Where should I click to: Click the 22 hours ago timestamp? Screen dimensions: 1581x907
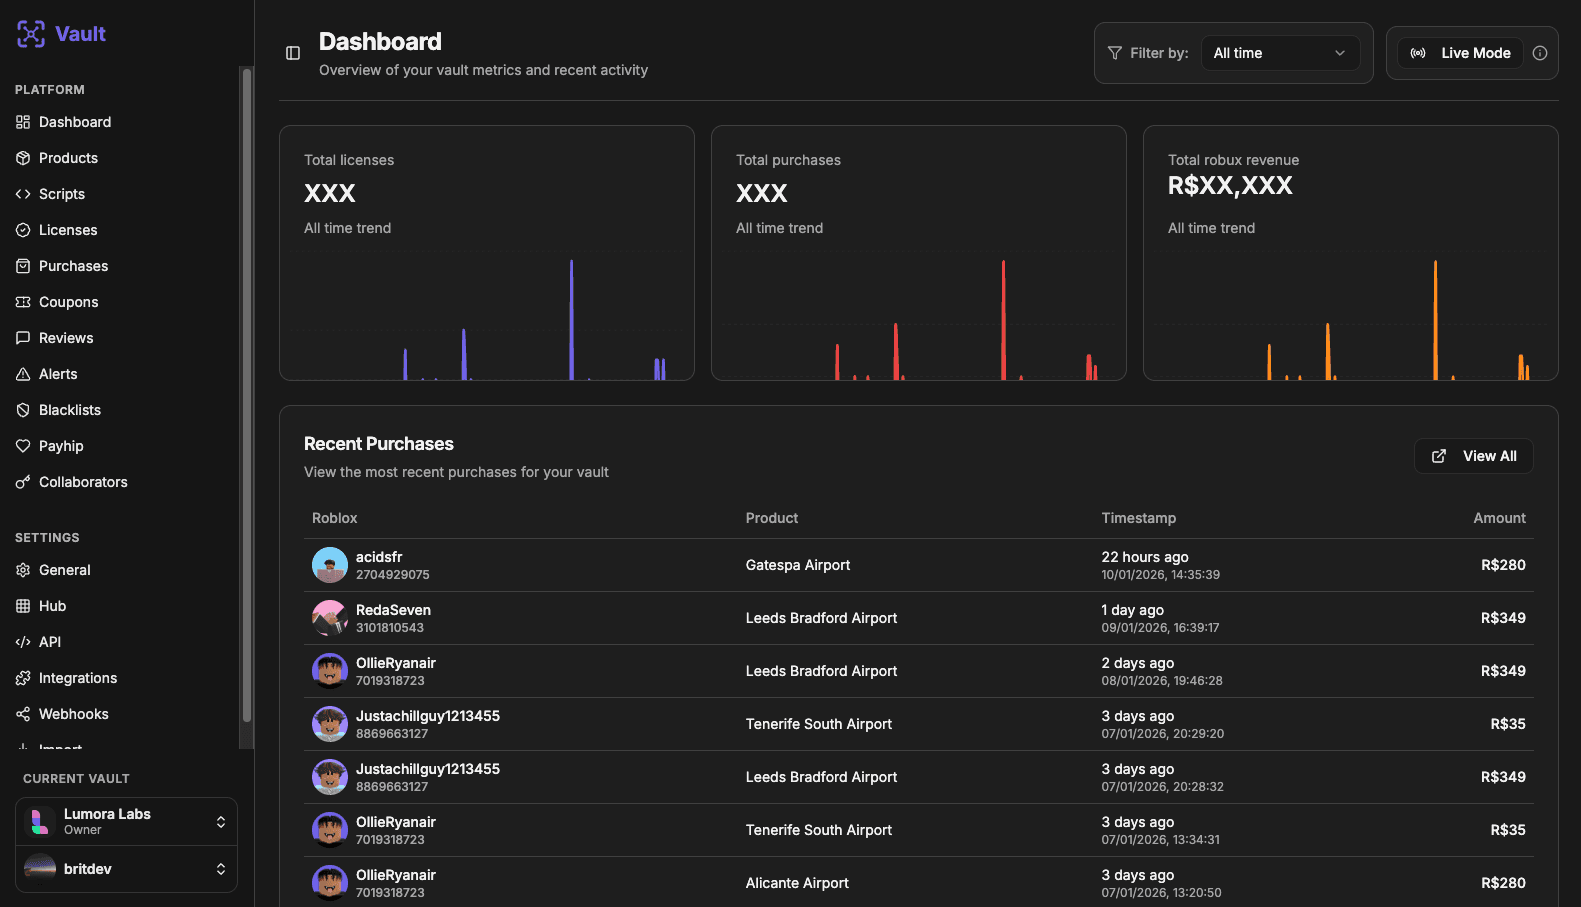(x=1145, y=557)
